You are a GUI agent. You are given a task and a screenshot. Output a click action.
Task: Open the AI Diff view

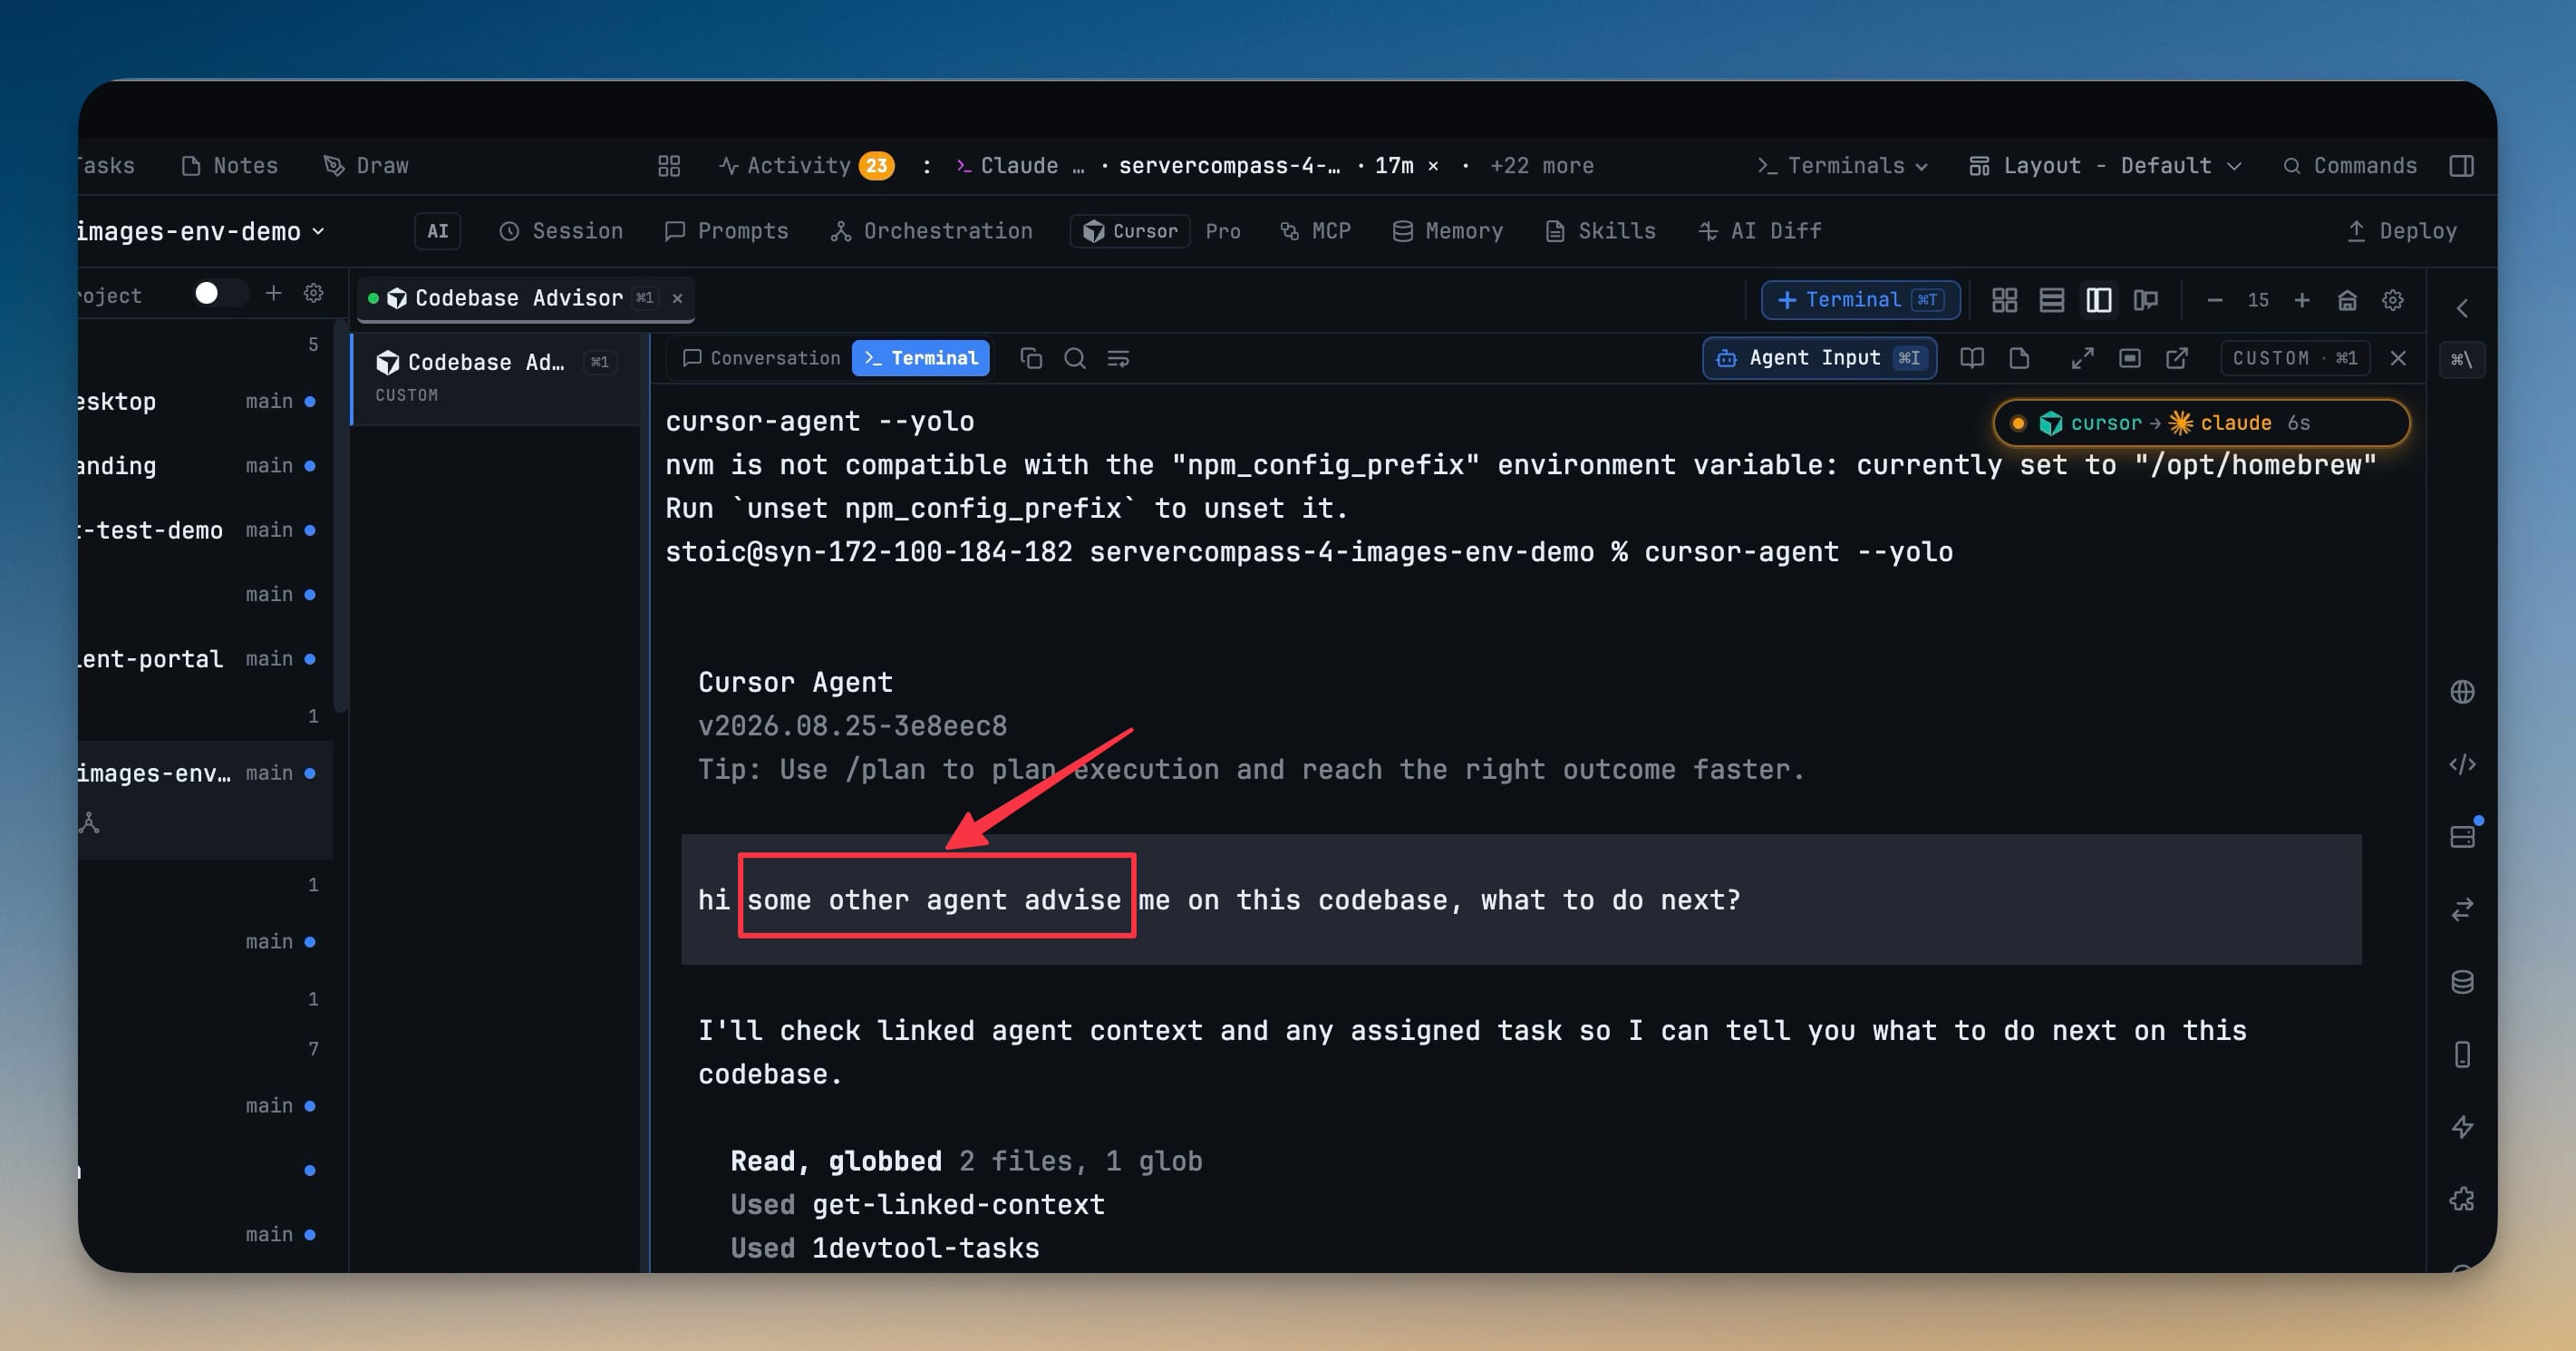pos(1760,232)
